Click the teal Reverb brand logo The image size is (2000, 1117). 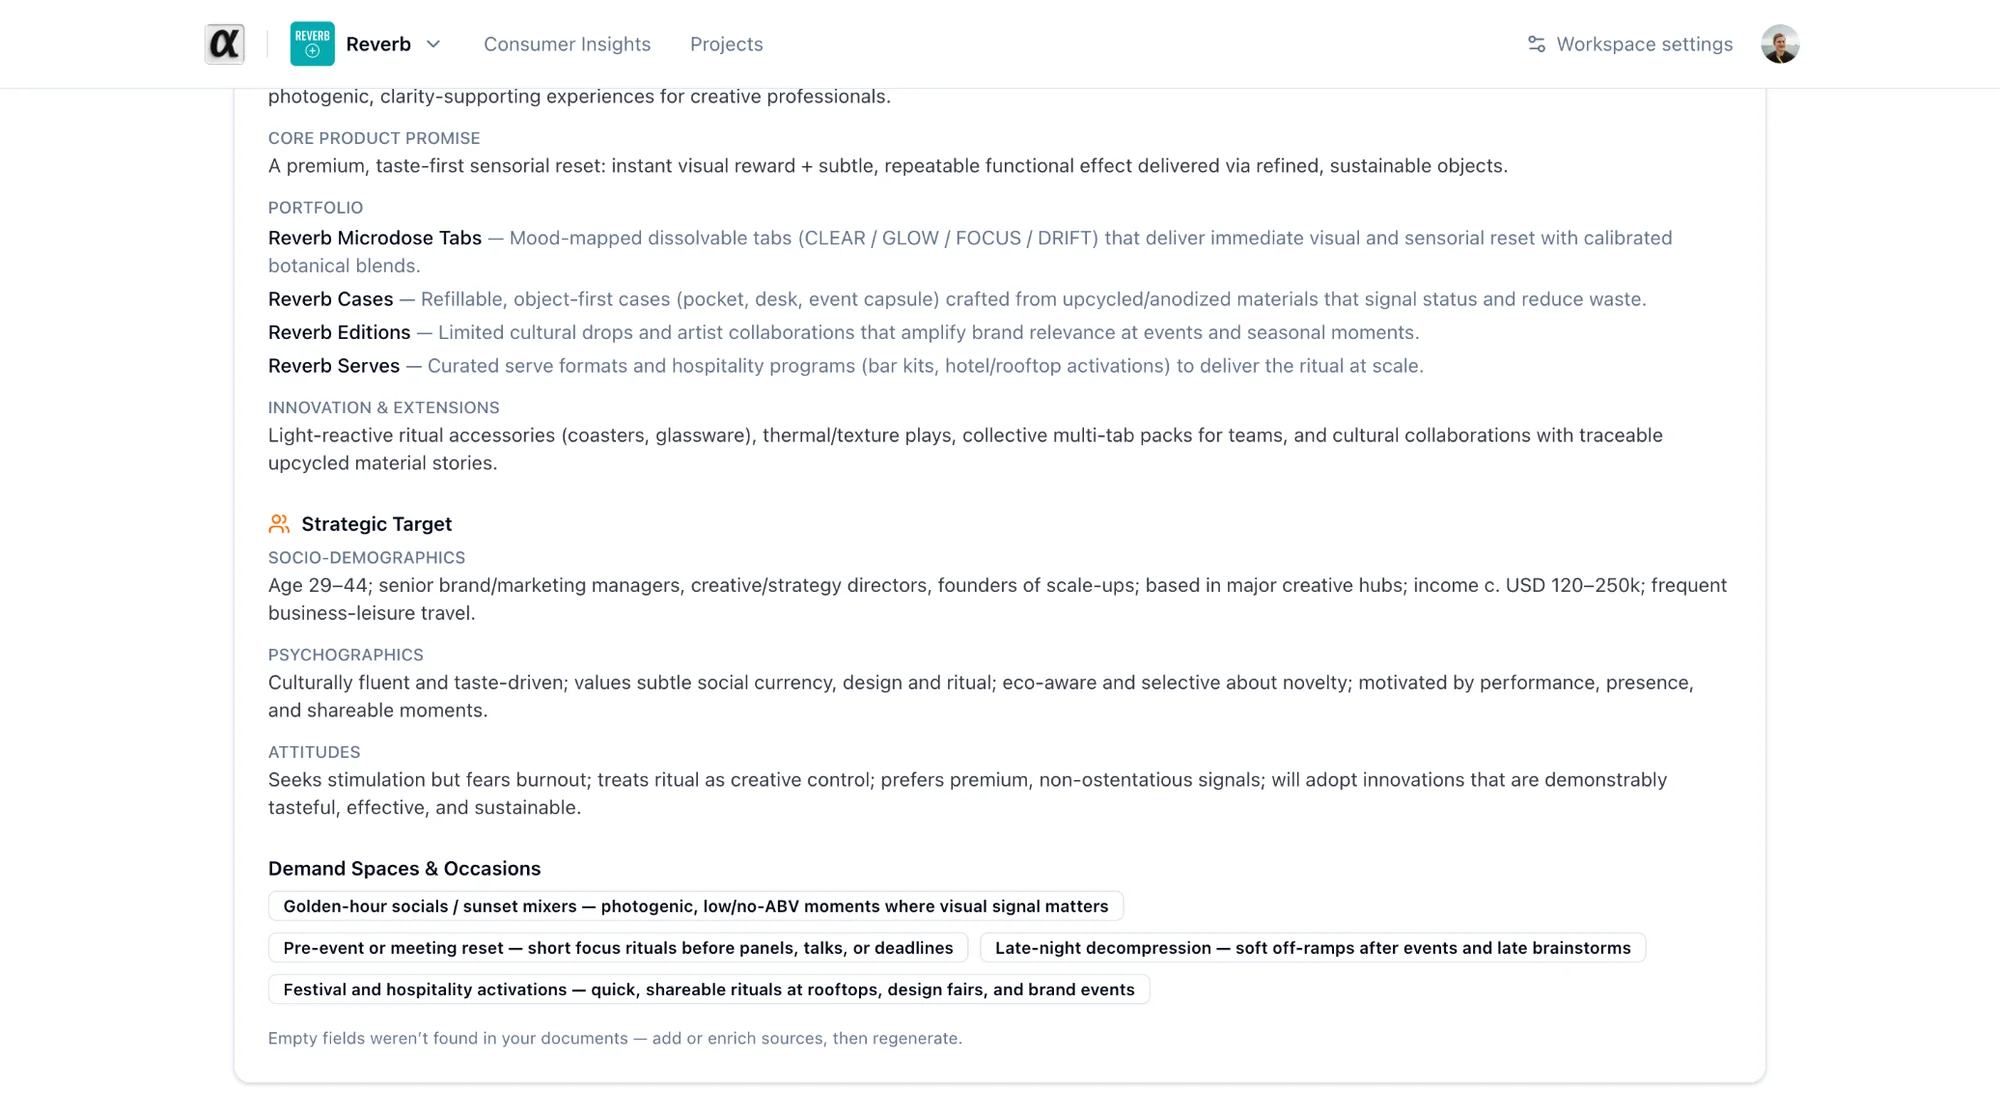(x=312, y=44)
